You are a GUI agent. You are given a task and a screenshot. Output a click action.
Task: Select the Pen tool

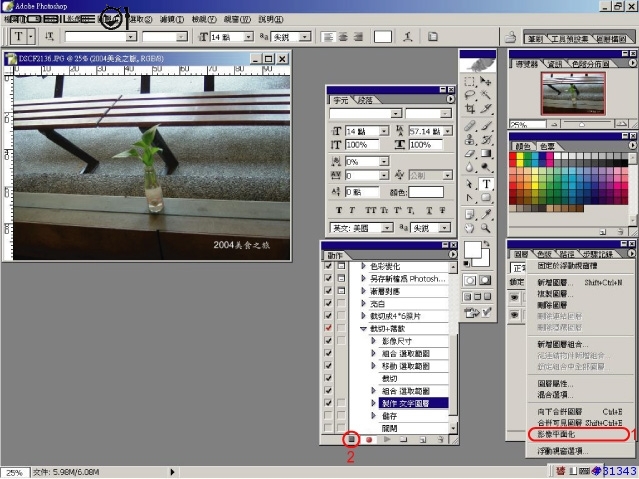click(x=470, y=198)
